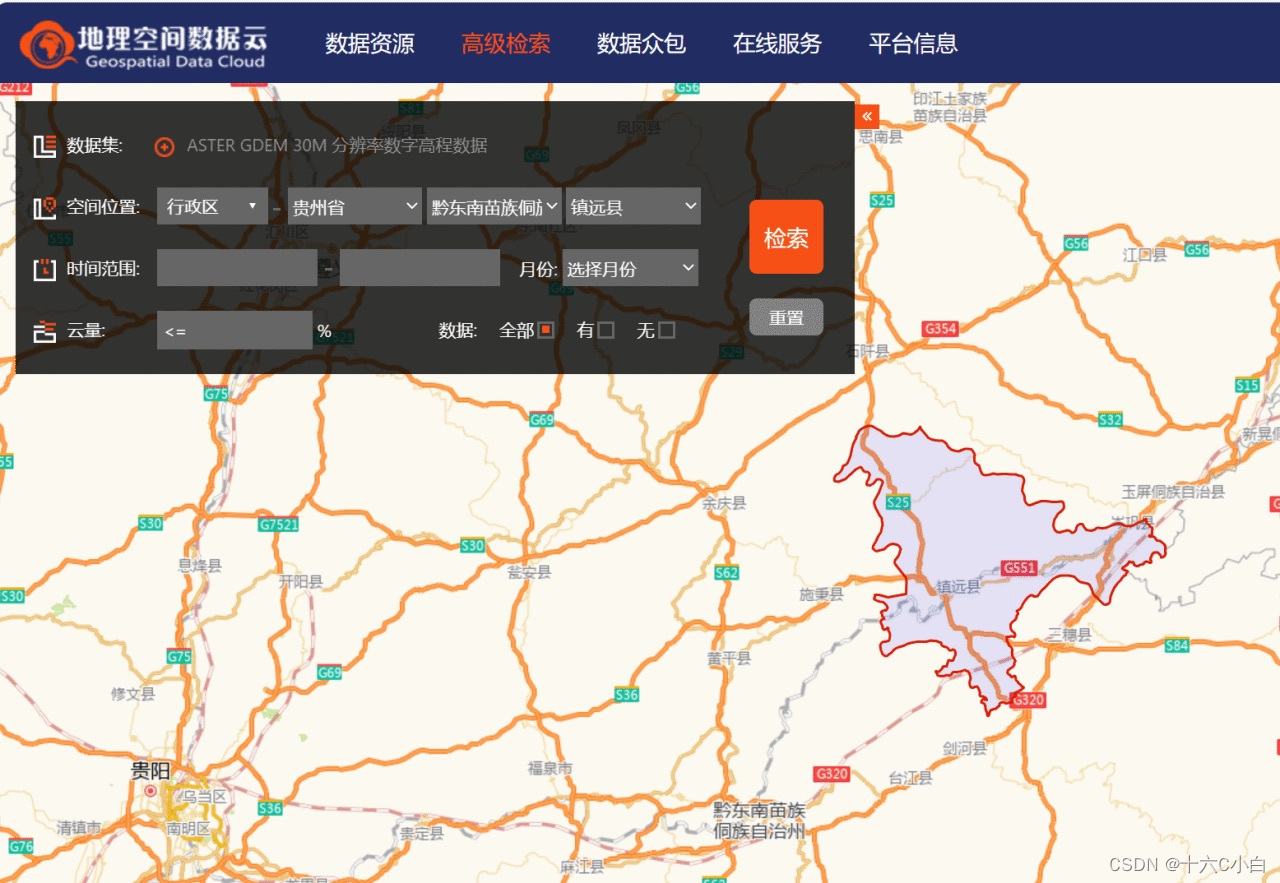
Task: Click the 思南县 label on map
Action: tap(881, 137)
